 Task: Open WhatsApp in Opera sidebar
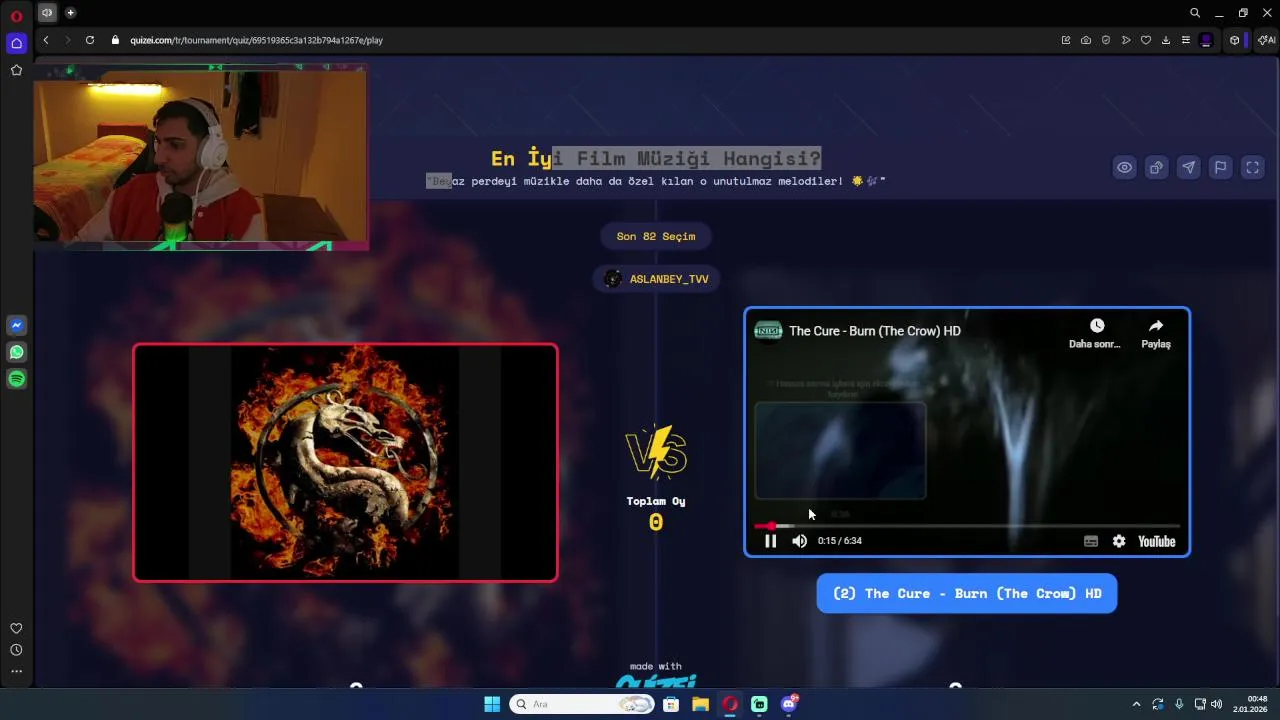[x=16, y=352]
